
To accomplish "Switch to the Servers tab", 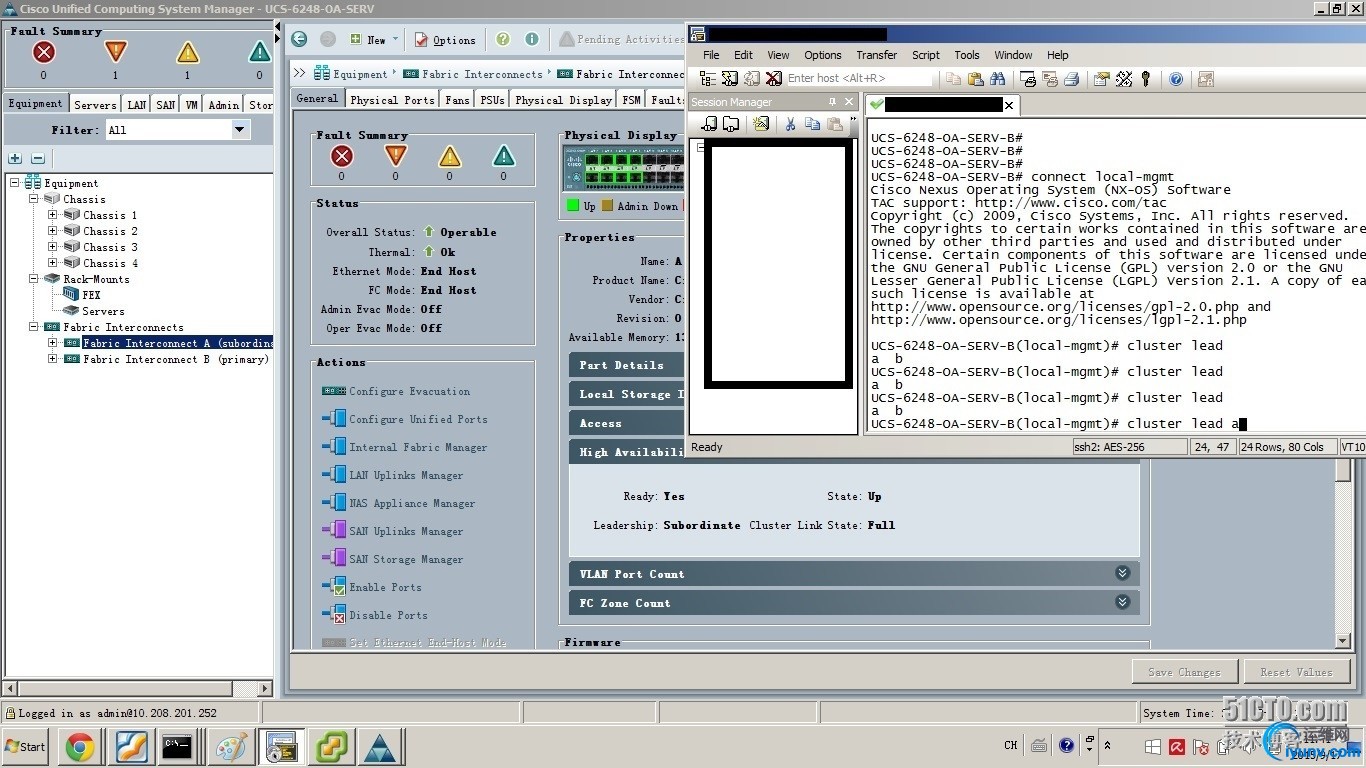I will (95, 104).
